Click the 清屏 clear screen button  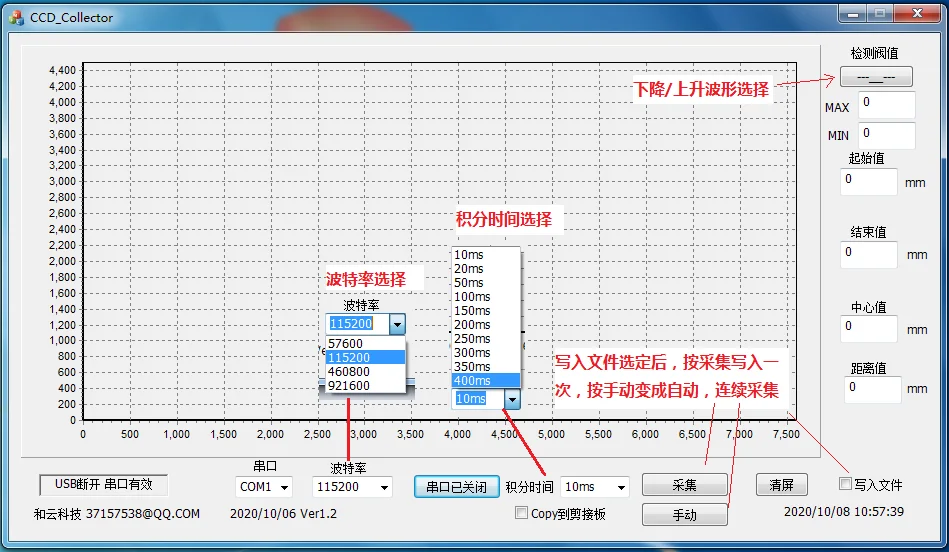coord(781,485)
